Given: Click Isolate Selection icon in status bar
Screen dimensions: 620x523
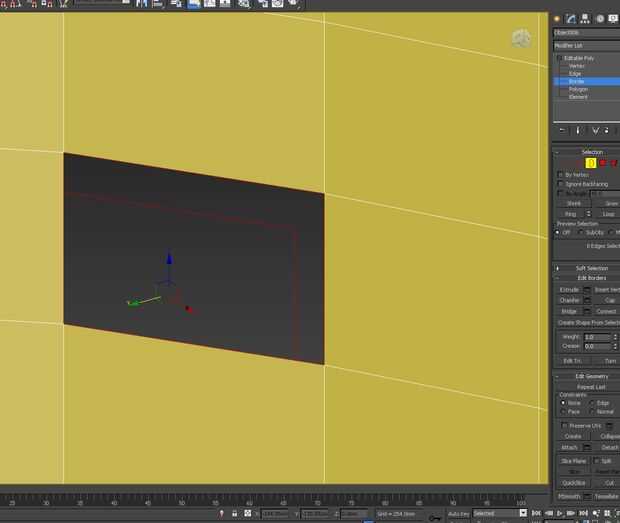Looking at the screenshot, I should point(221,514).
